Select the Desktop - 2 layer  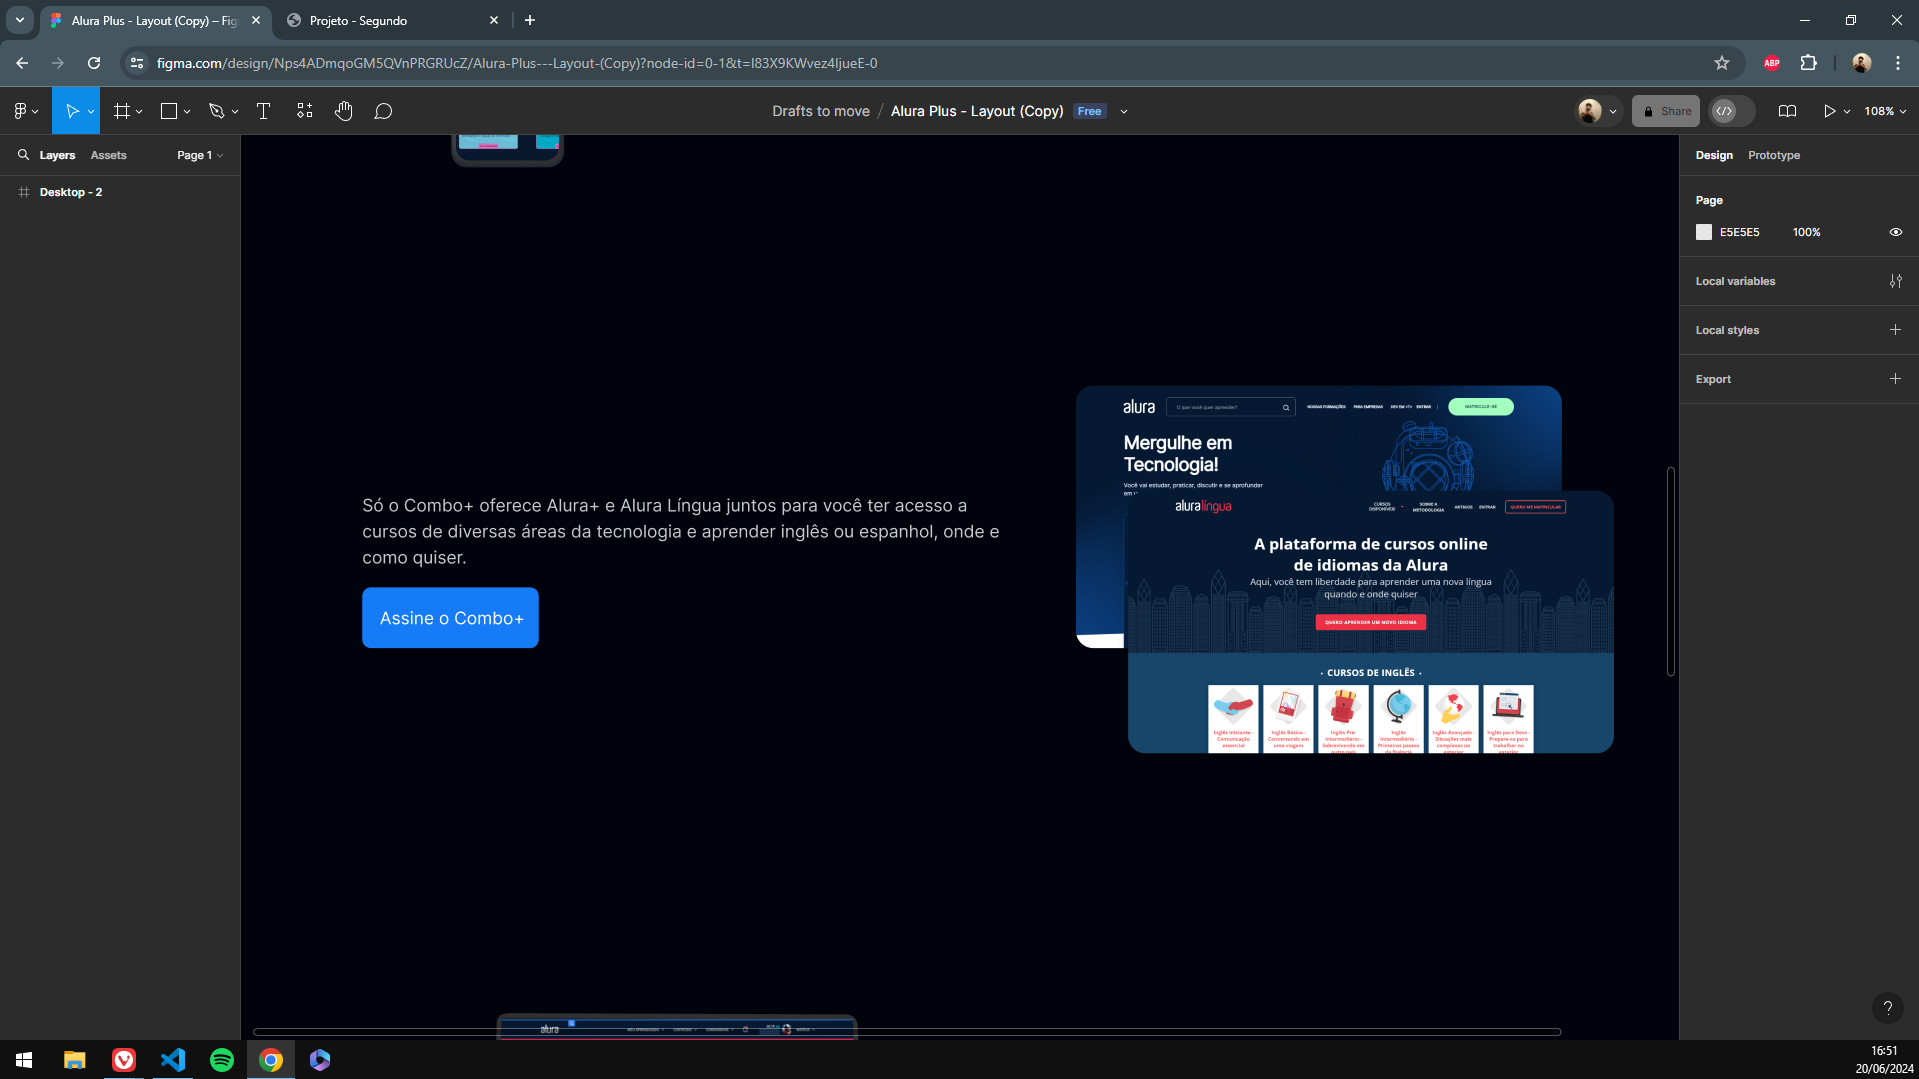pyautogui.click(x=70, y=192)
